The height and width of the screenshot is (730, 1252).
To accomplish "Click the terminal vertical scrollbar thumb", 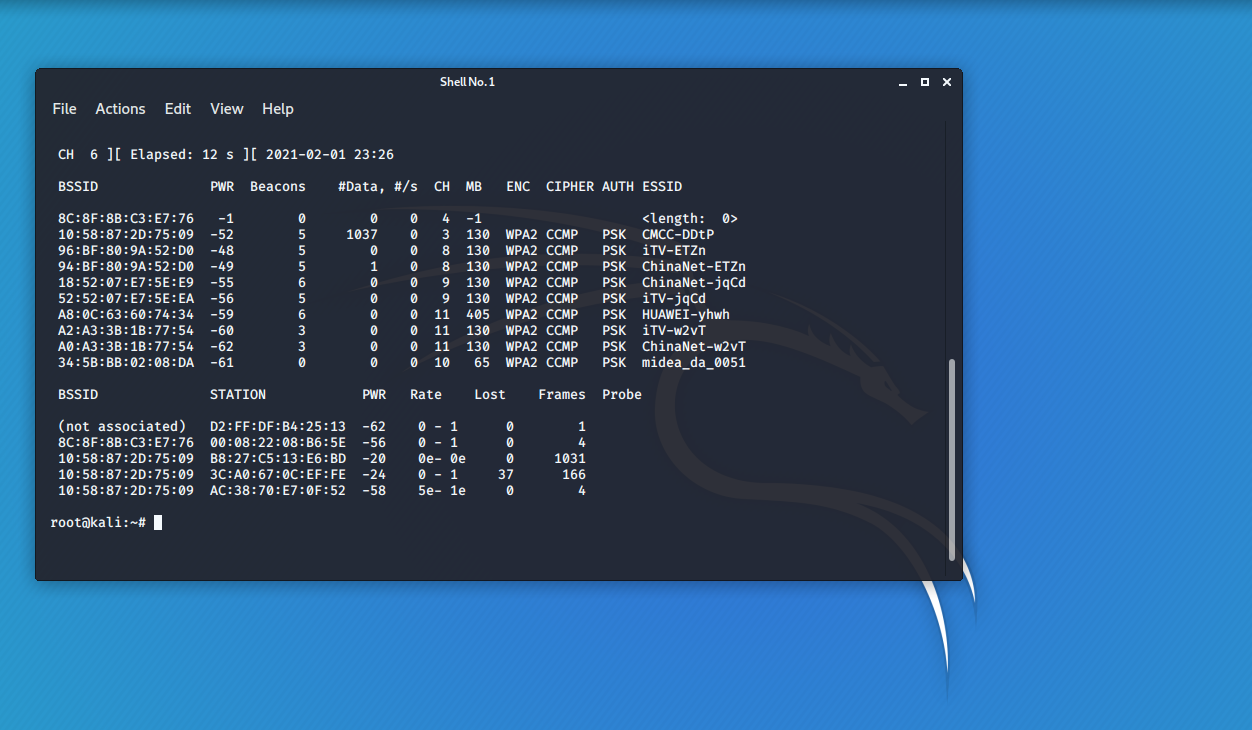I will click(952, 459).
